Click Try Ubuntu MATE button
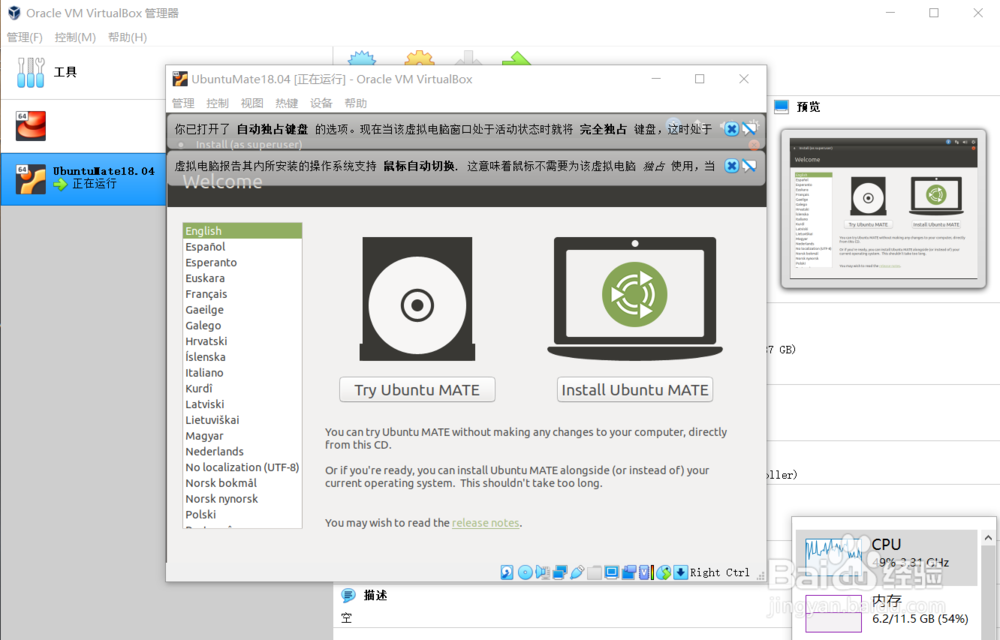This screenshot has height=640, width=1000. [x=417, y=389]
